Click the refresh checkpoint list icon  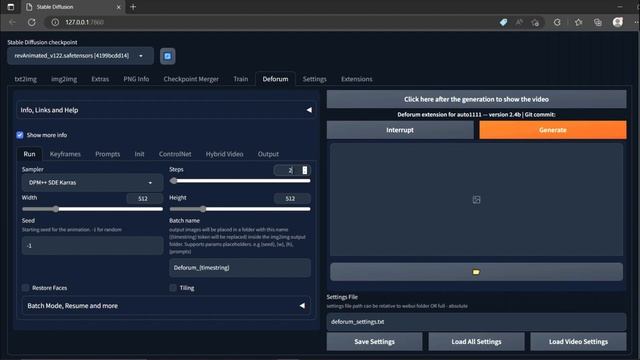click(x=167, y=56)
